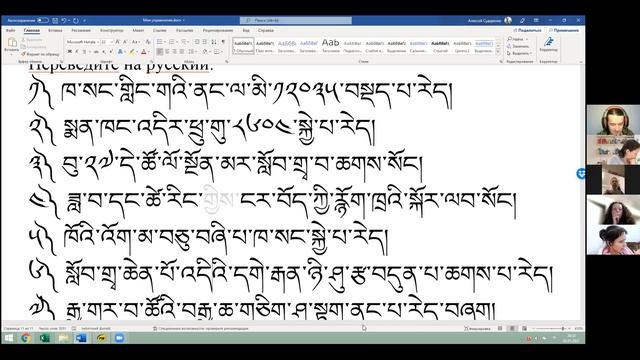Click Format Painter (Формат по образцу)
640x360 pixels.
pyautogui.click(x=40, y=54)
